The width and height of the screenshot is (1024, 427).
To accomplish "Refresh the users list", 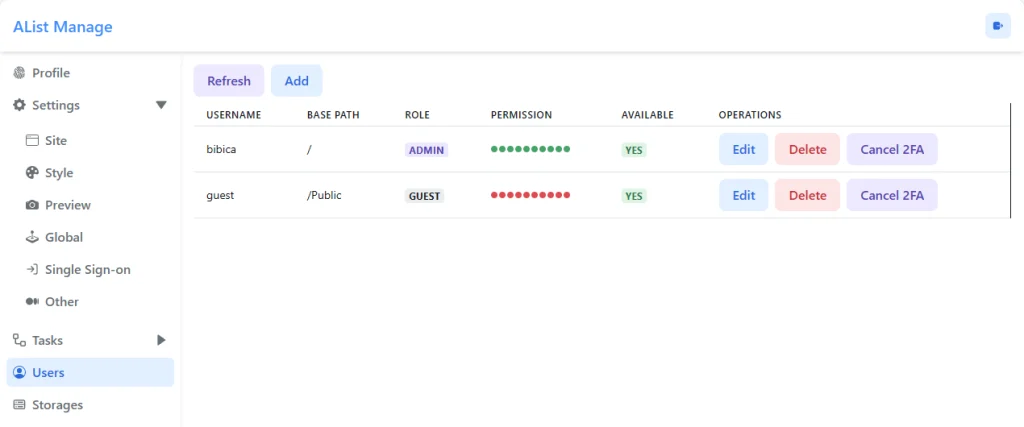I will tap(229, 81).
